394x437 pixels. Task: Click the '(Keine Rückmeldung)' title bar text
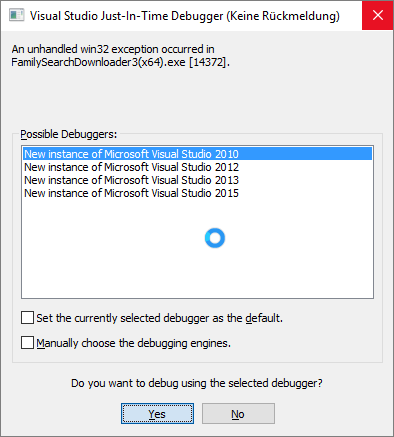point(283,16)
